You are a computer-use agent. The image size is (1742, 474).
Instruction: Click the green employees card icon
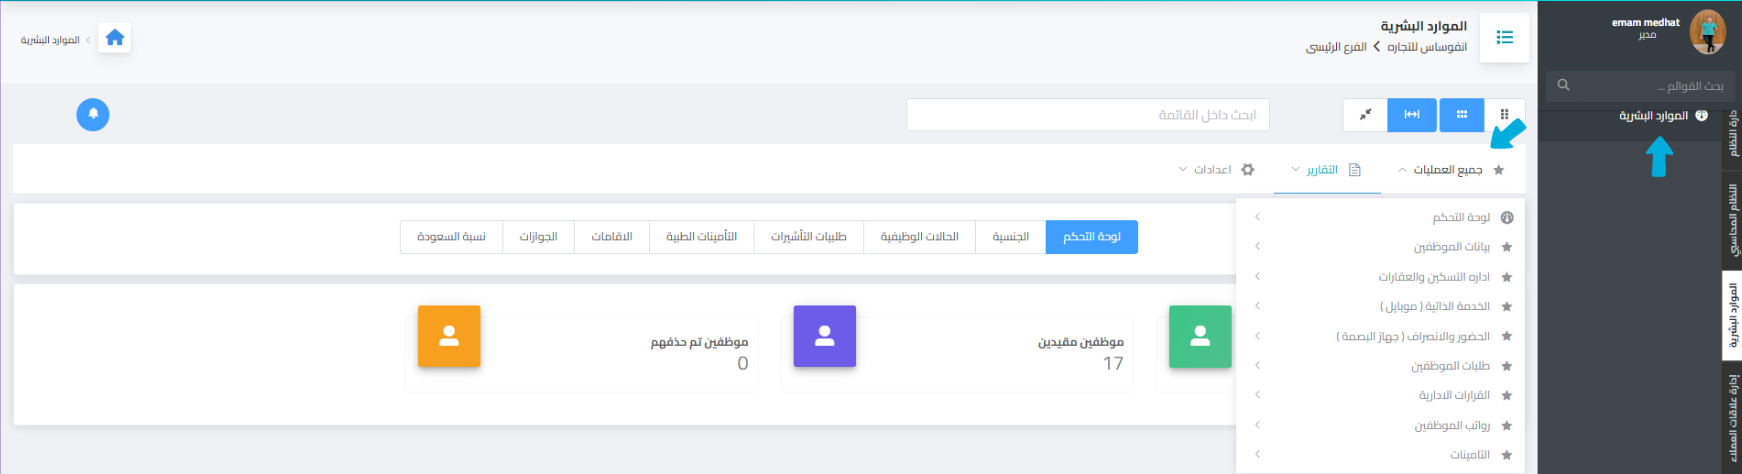(x=1200, y=337)
